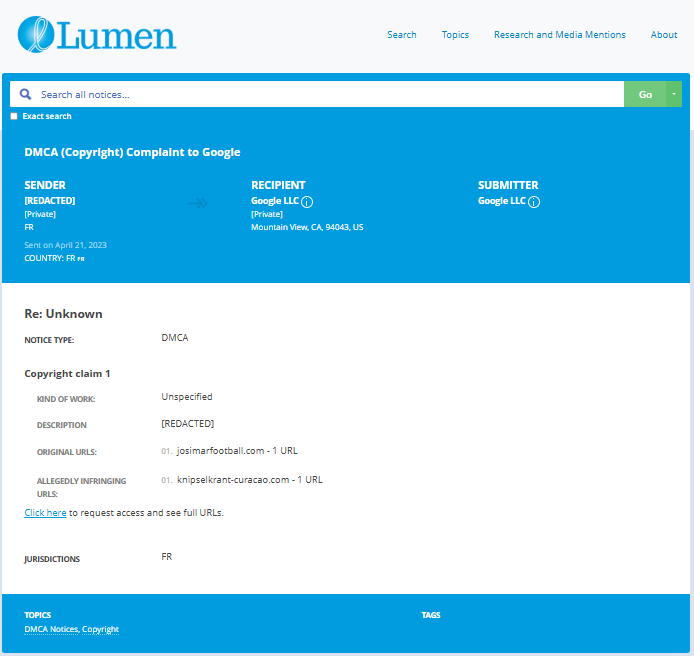Open info icon beside submitter Google LLC

(x=534, y=202)
